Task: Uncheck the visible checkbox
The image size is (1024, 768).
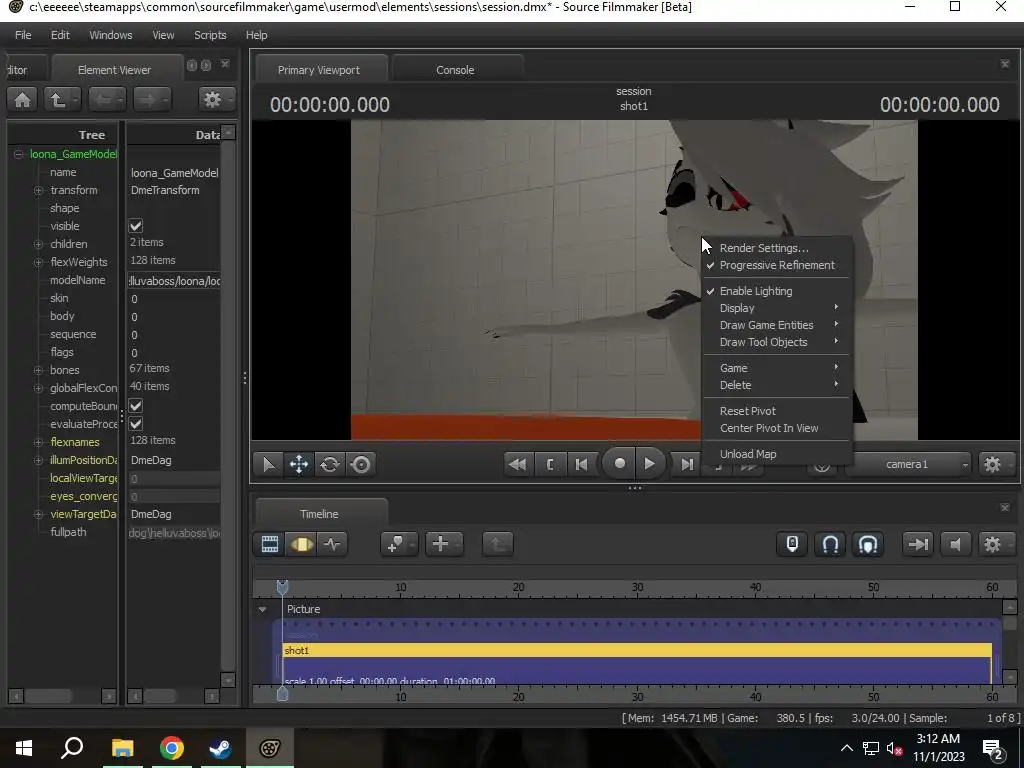Action: [x=136, y=226]
